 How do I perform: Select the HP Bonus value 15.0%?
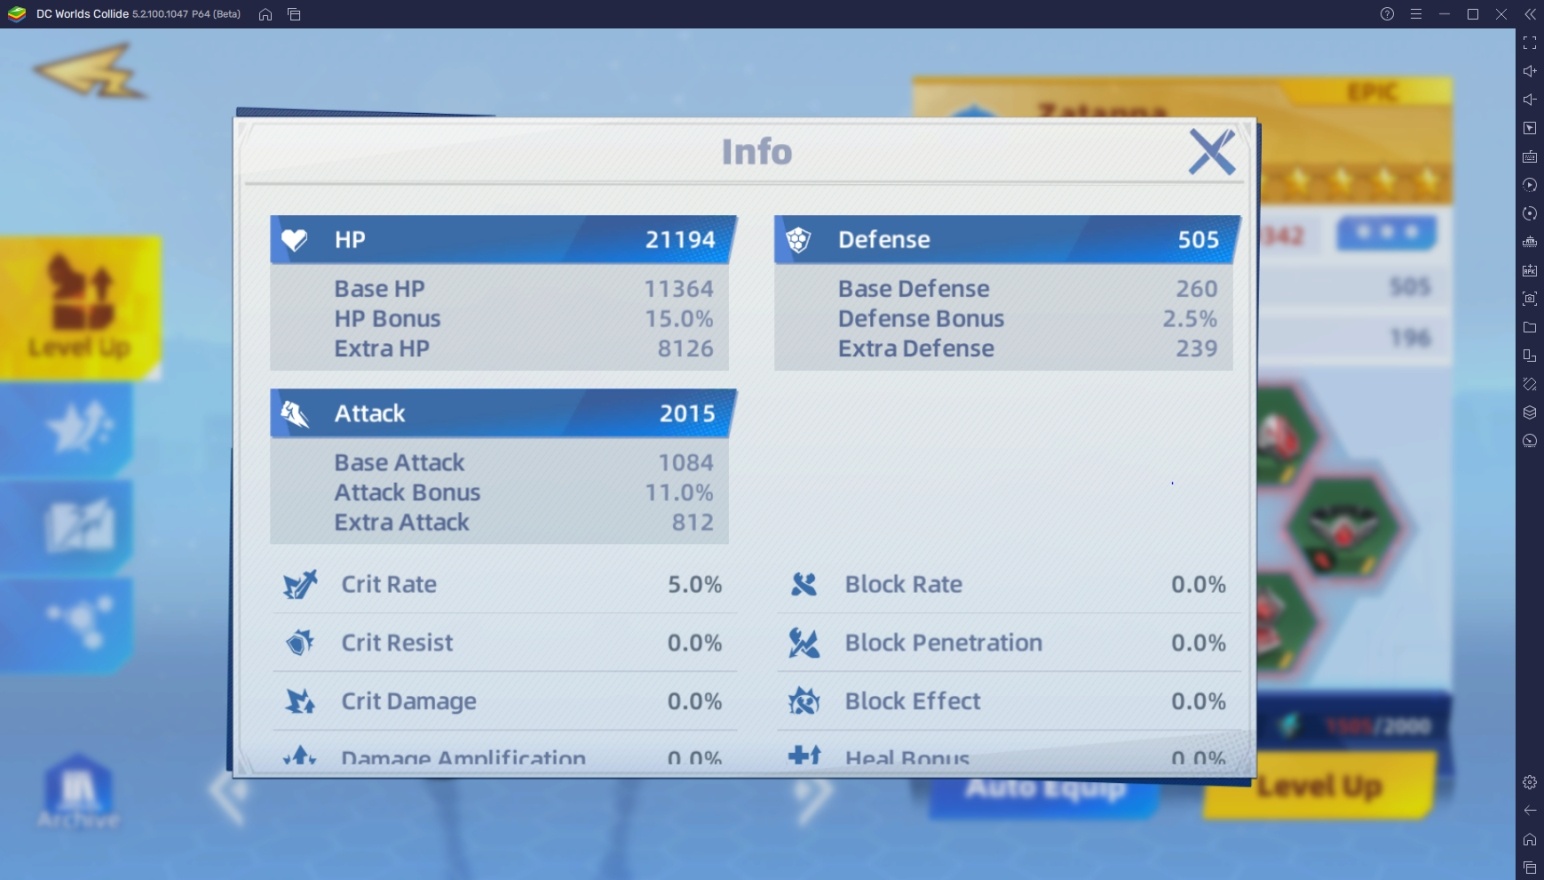coord(679,319)
